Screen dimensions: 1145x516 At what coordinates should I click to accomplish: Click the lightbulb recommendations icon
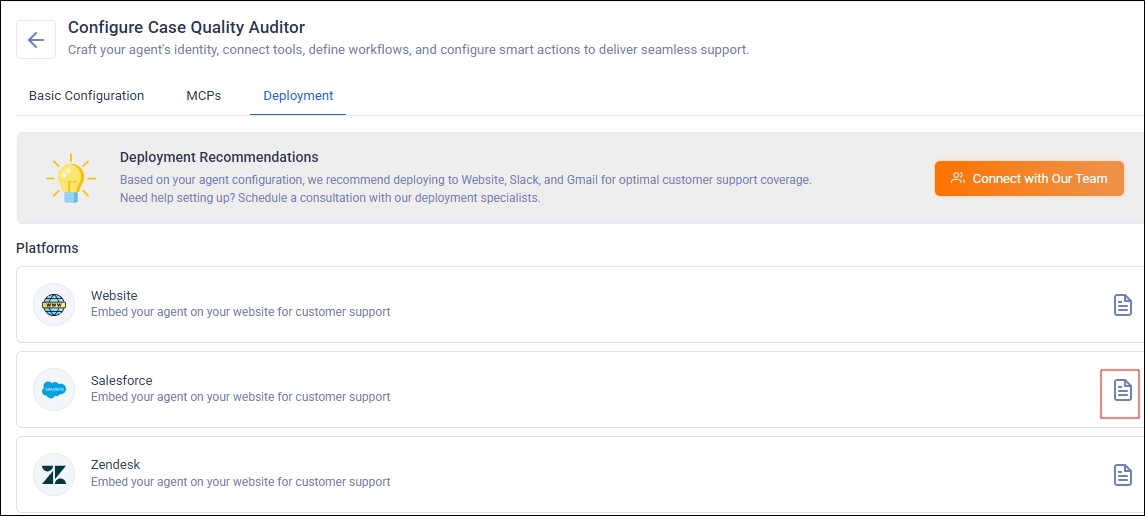[70, 178]
